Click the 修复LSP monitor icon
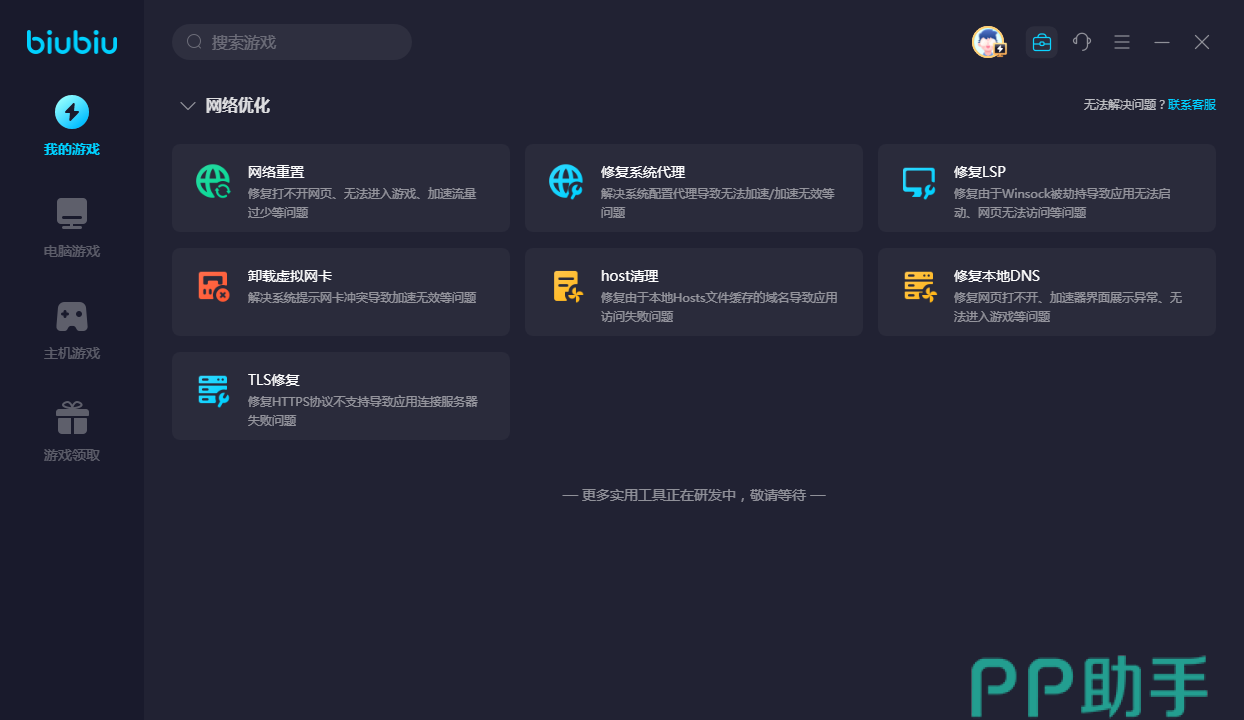The height and width of the screenshot is (720, 1244). pos(918,182)
